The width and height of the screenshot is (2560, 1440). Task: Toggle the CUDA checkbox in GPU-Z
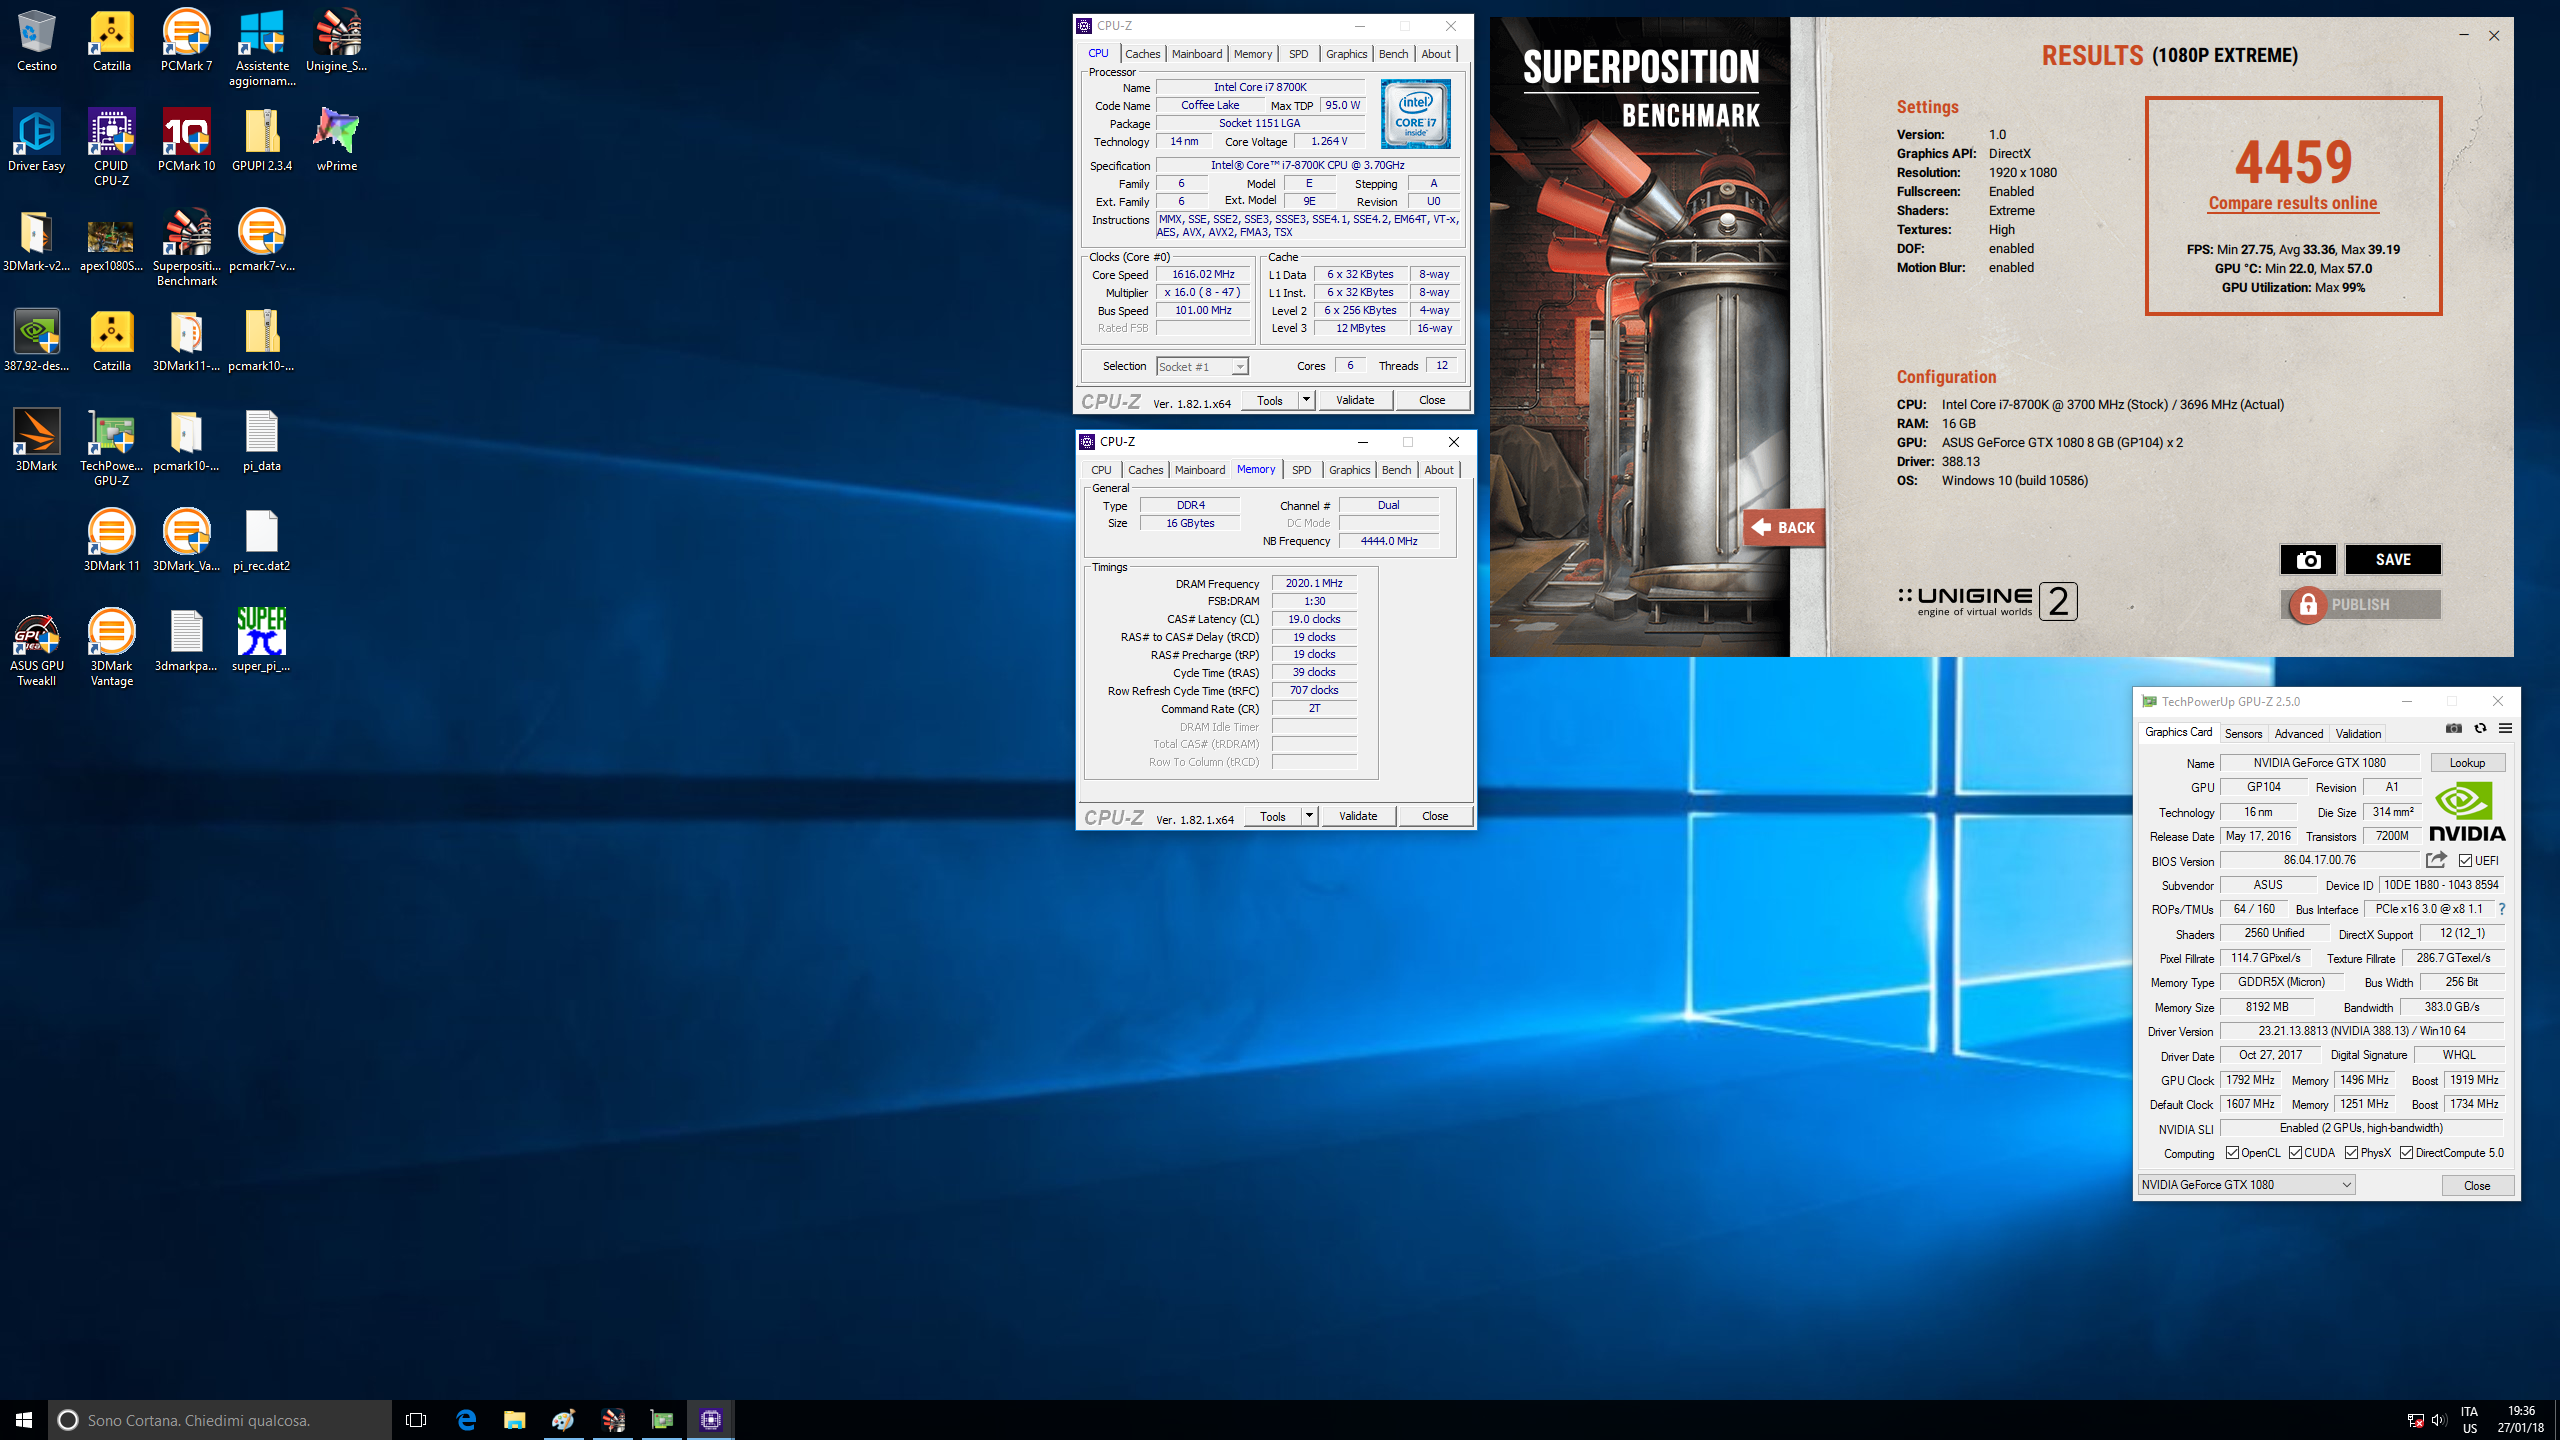click(x=2295, y=1153)
